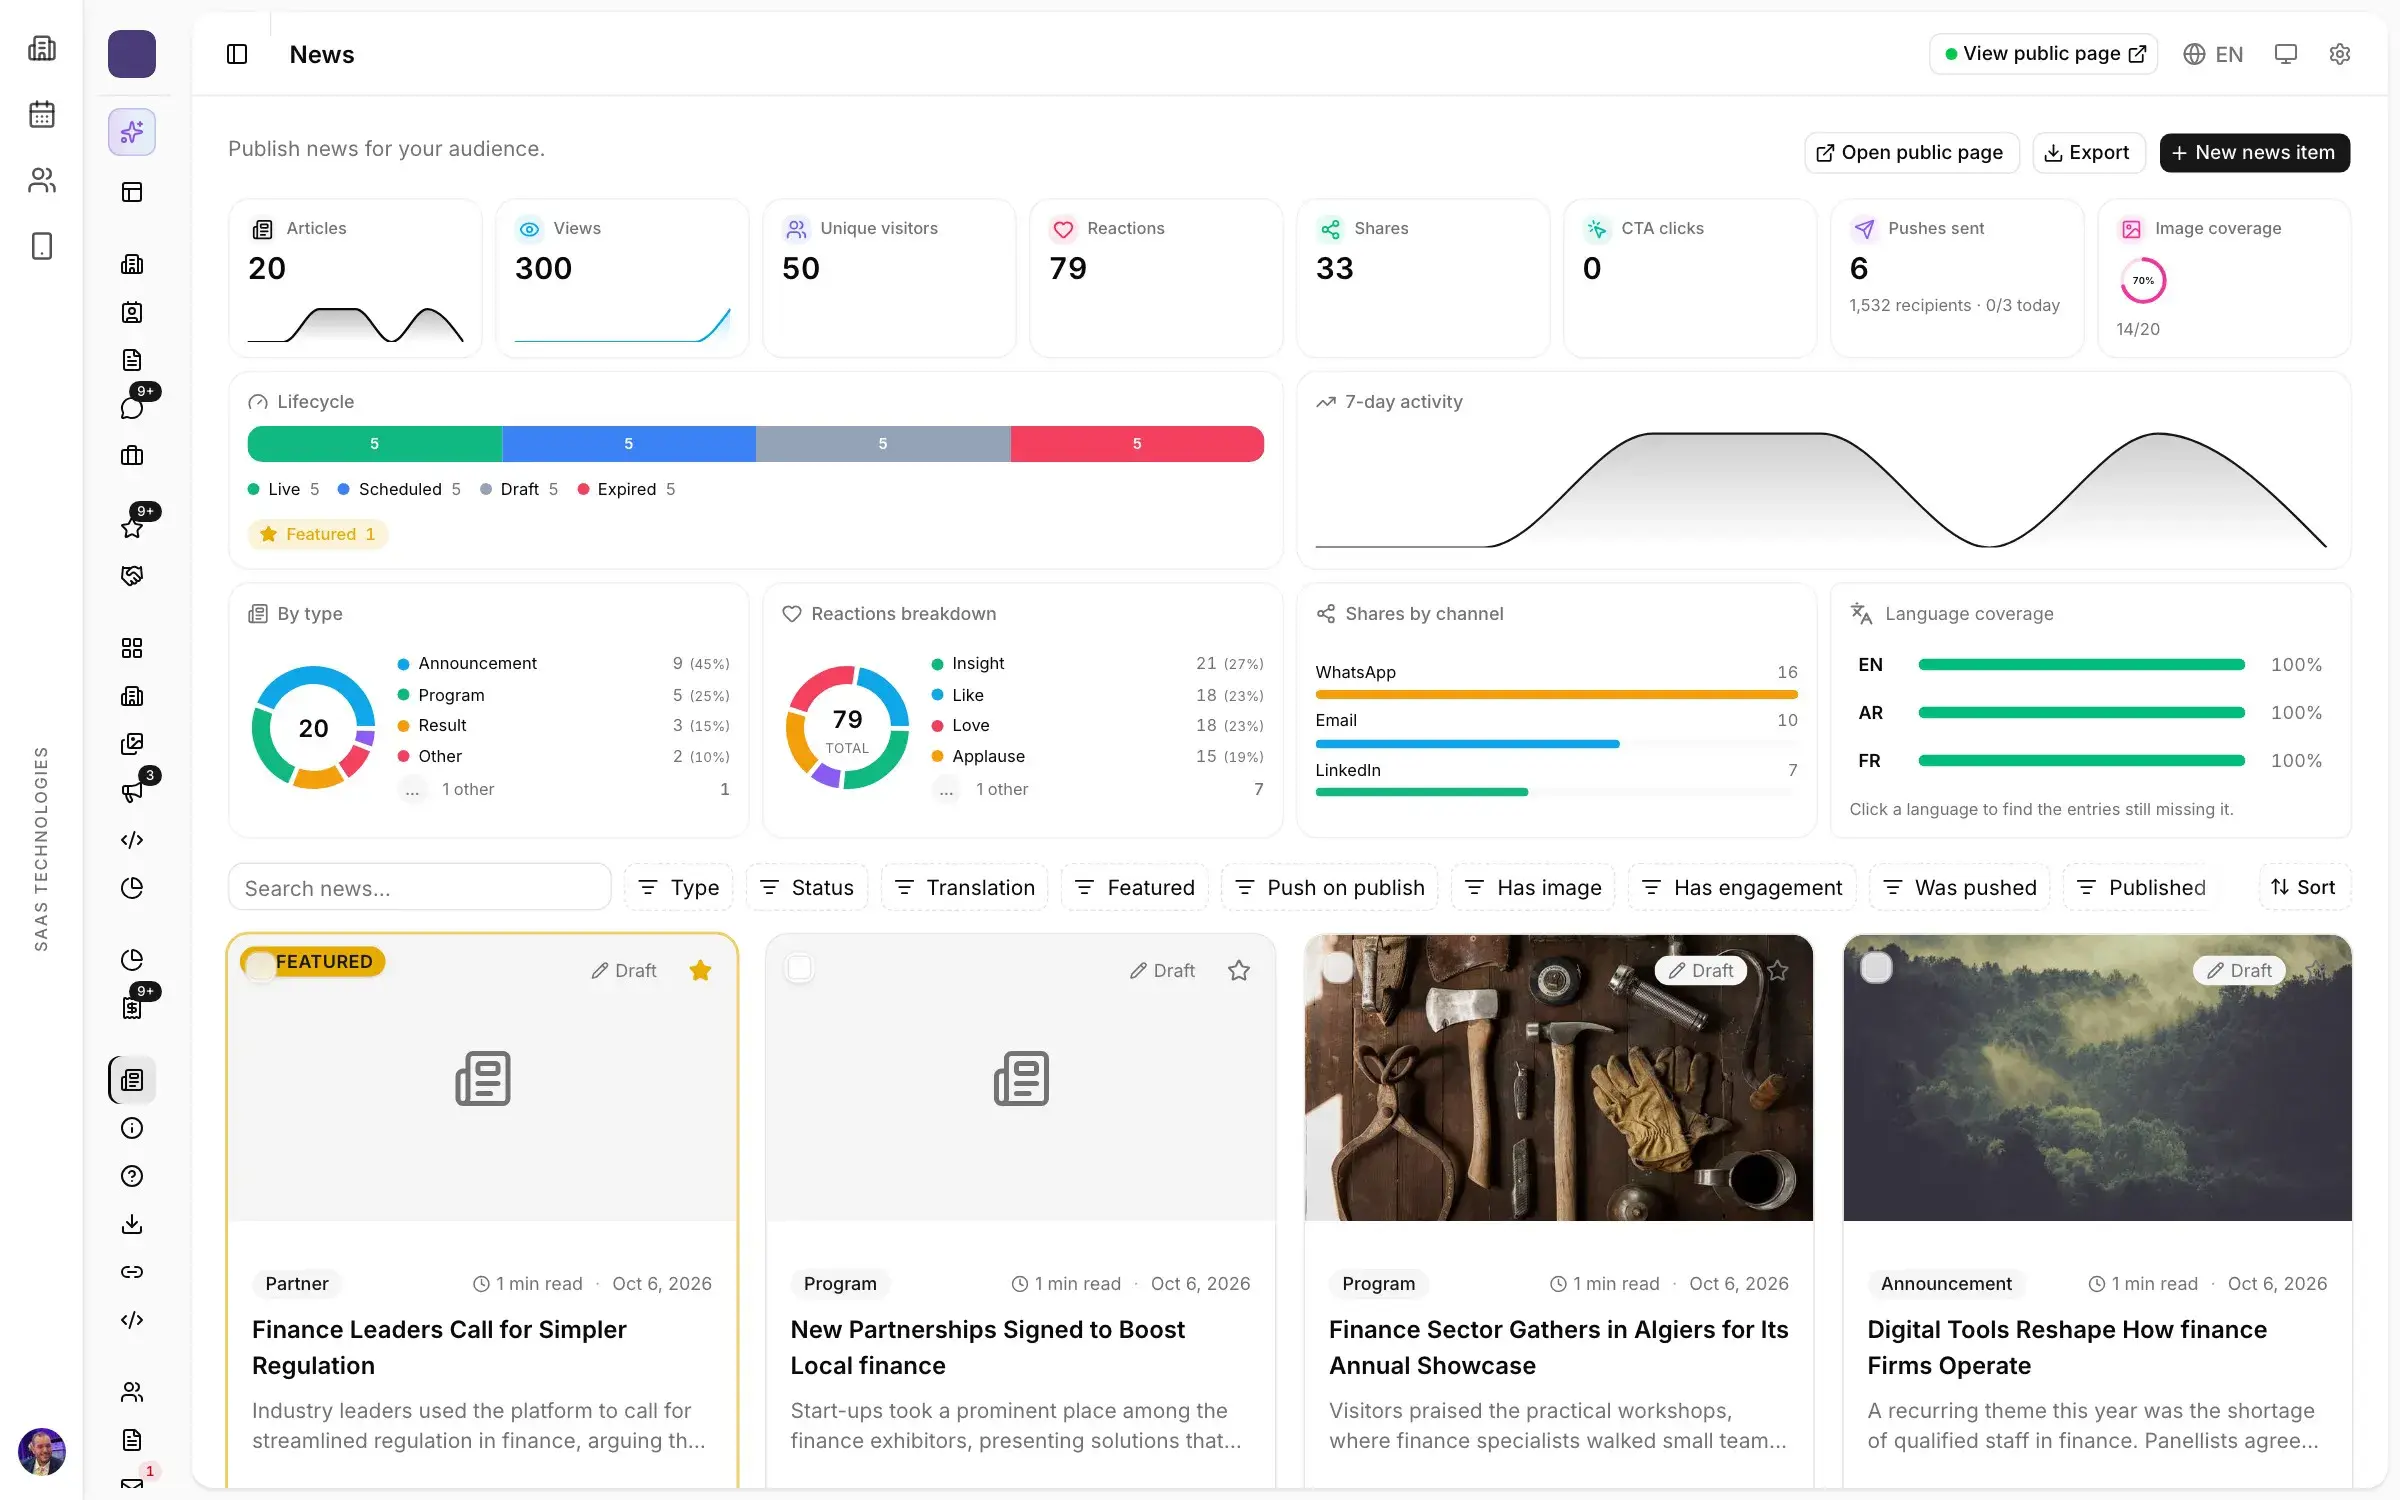2400x1500 pixels.
Task: Focus the Search news input field
Action: coord(420,887)
